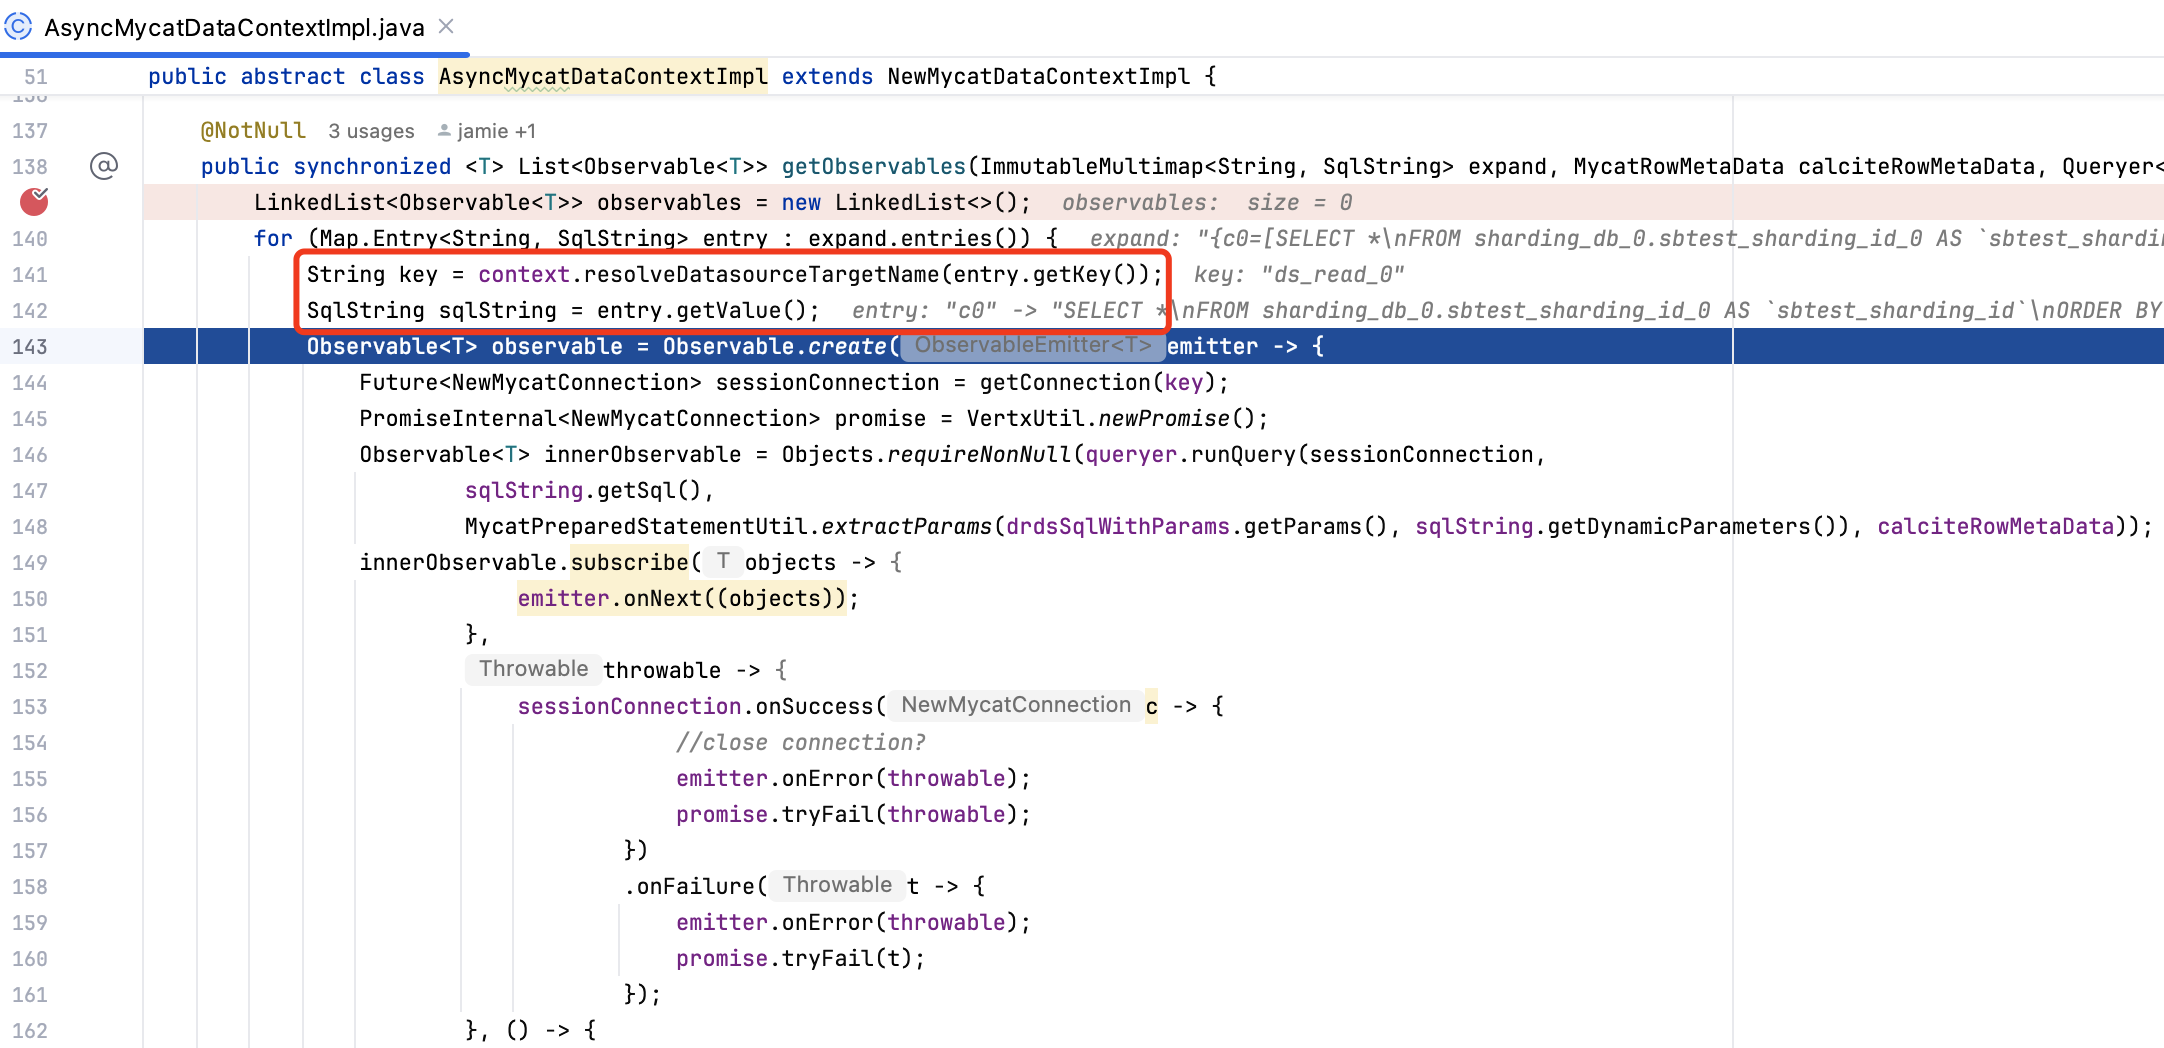2164x1048 pixels.
Task: Click line number 141 to add breakpoint
Action: (30, 274)
